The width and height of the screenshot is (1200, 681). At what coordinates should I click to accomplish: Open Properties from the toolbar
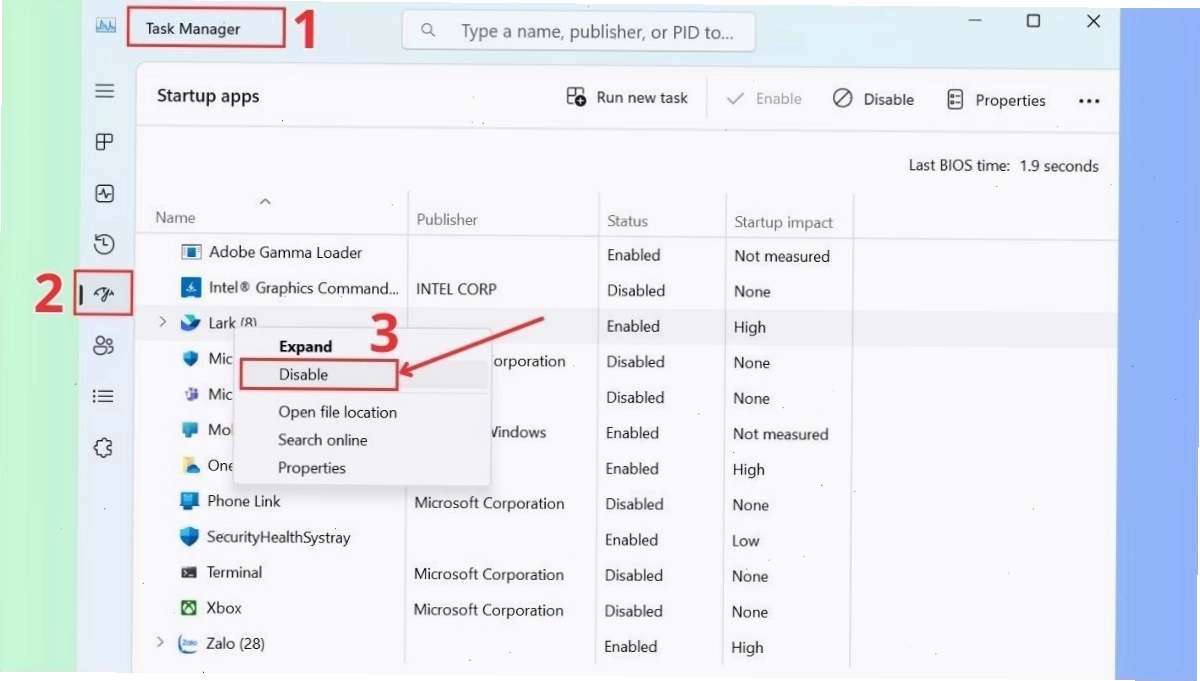point(996,100)
